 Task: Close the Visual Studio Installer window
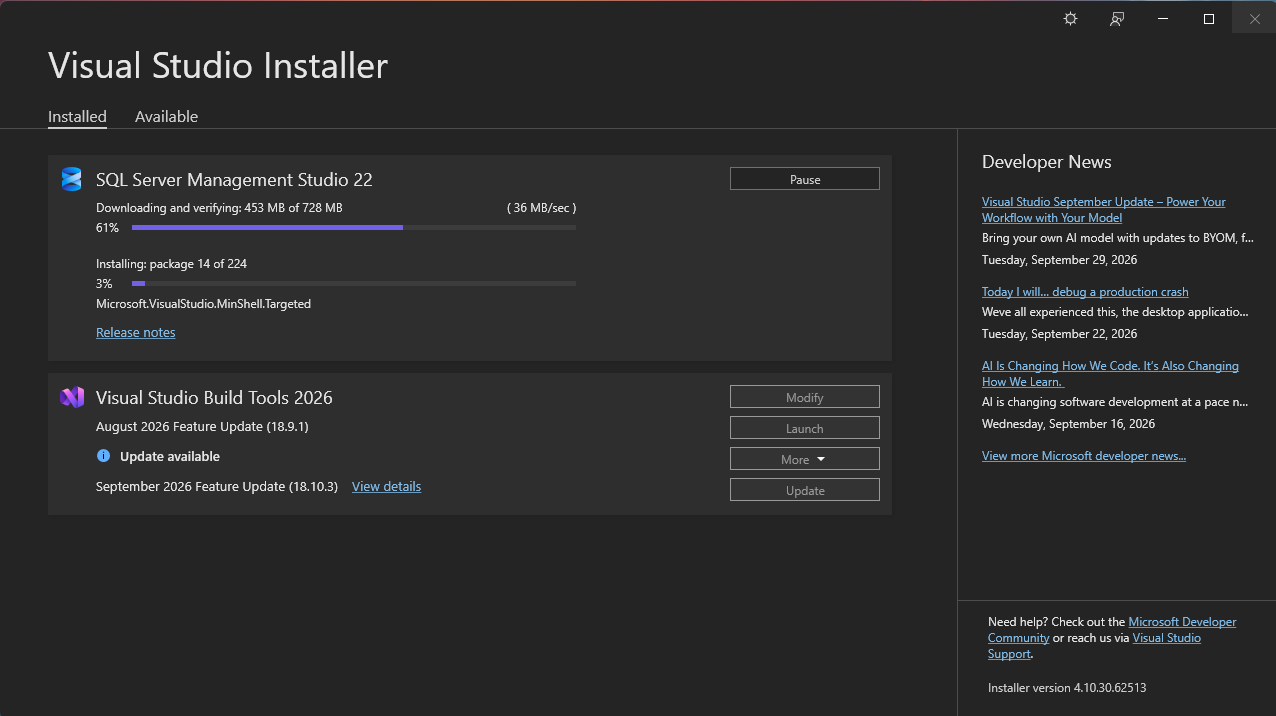click(1254, 19)
